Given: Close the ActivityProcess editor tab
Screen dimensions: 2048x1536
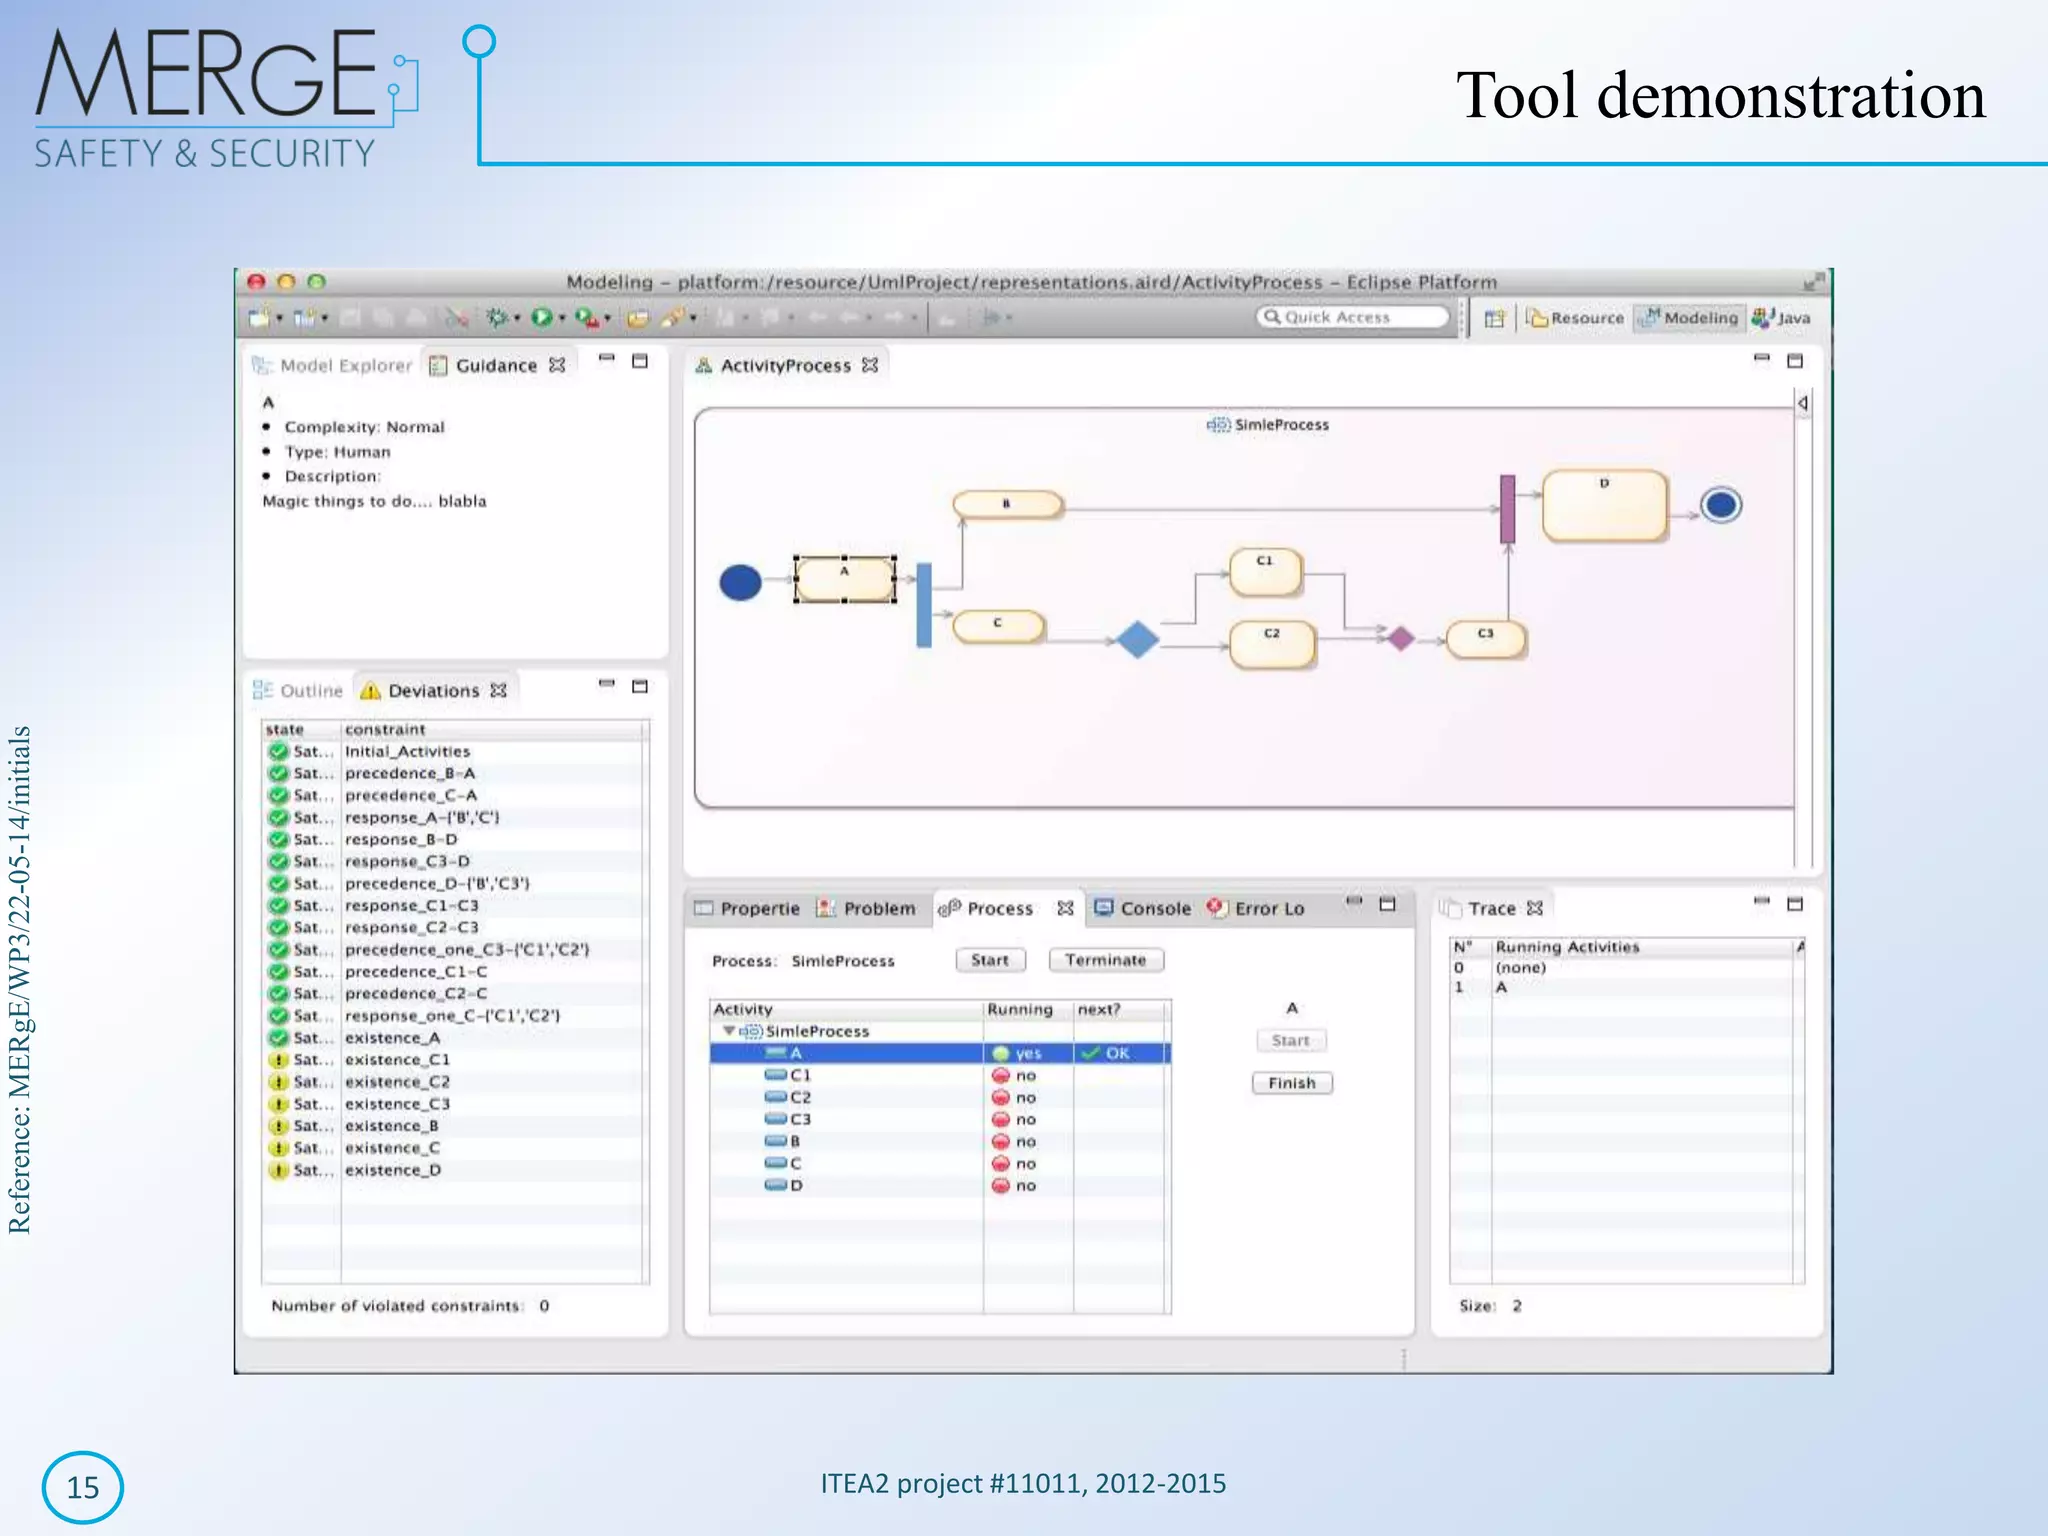Looking at the screenshot, I should [870, 365].
